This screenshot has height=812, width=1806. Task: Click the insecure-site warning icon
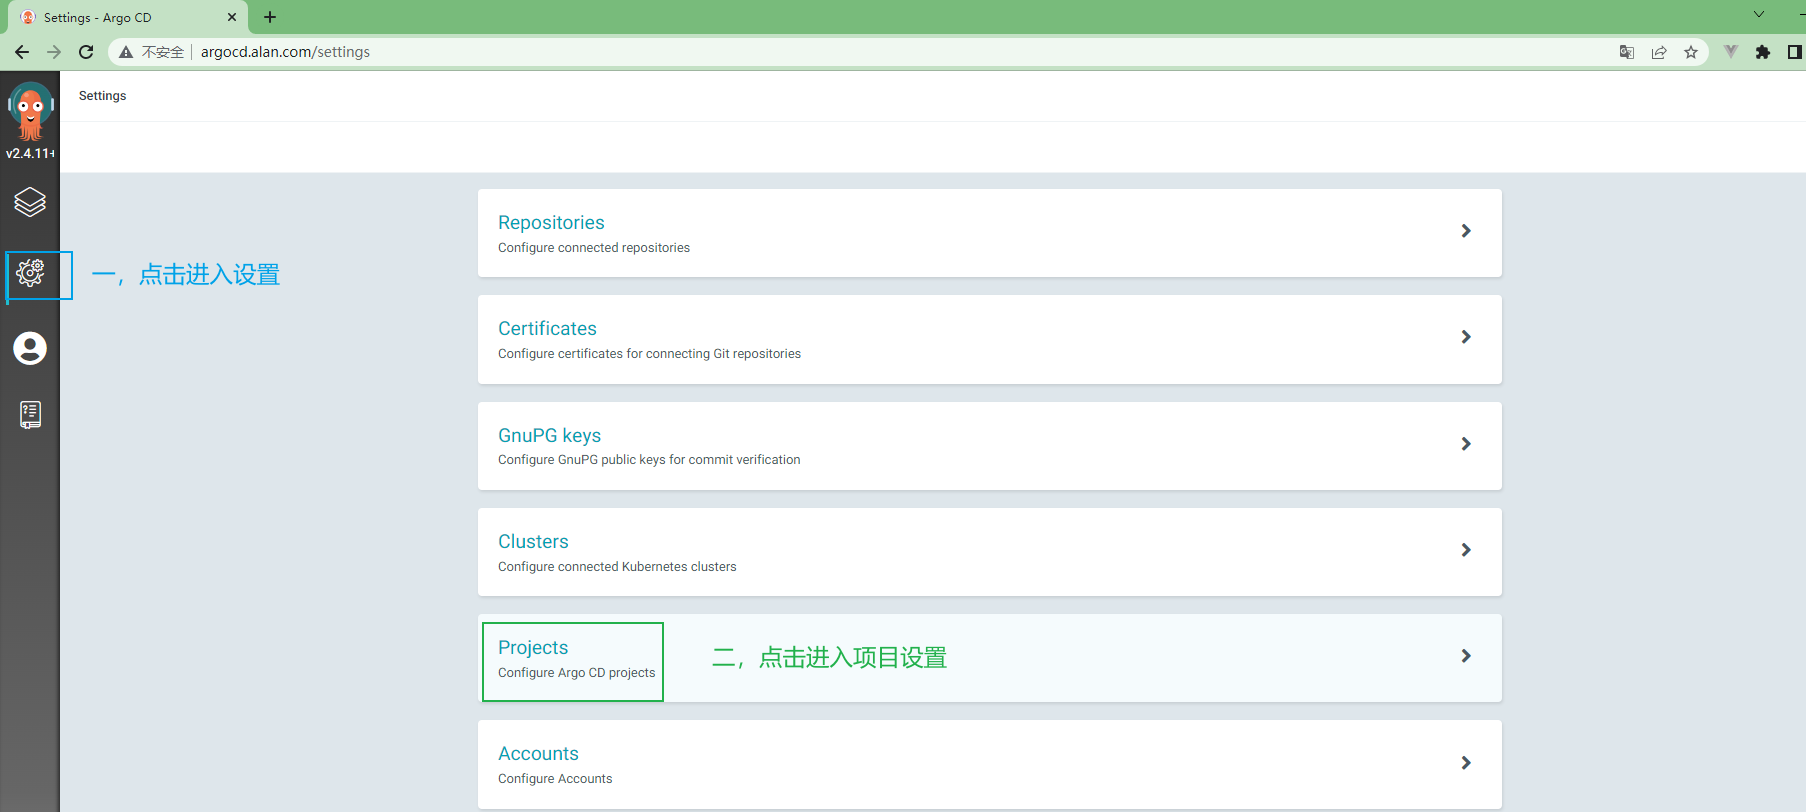(126, 52)
